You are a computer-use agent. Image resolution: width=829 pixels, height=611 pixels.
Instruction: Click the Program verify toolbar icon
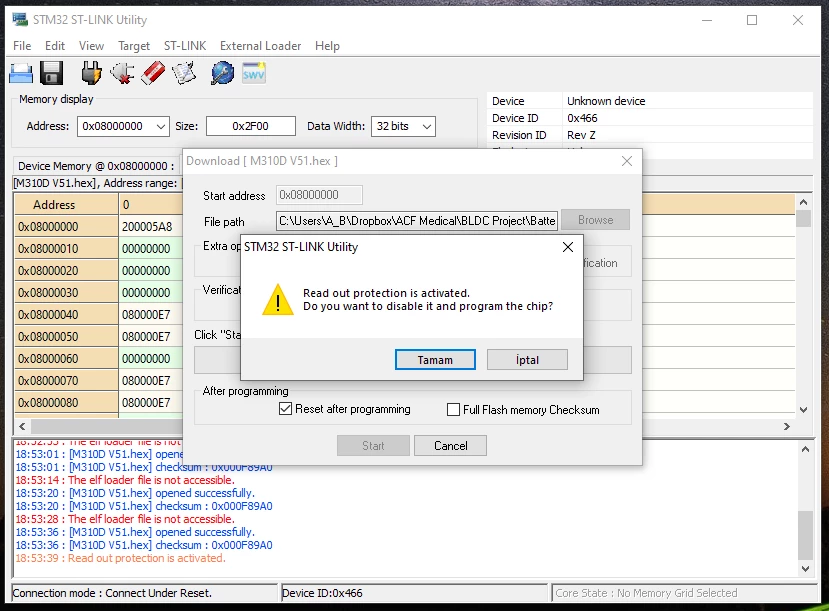coord(183,73)
